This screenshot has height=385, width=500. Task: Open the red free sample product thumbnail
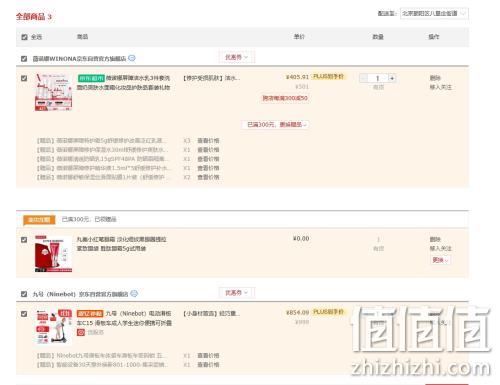53,254
